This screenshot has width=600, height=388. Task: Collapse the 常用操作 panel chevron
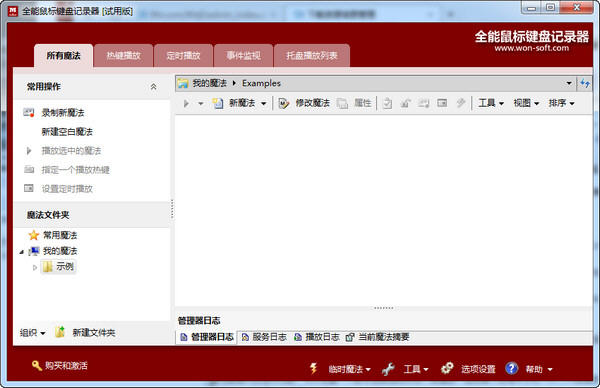[153, 87]
